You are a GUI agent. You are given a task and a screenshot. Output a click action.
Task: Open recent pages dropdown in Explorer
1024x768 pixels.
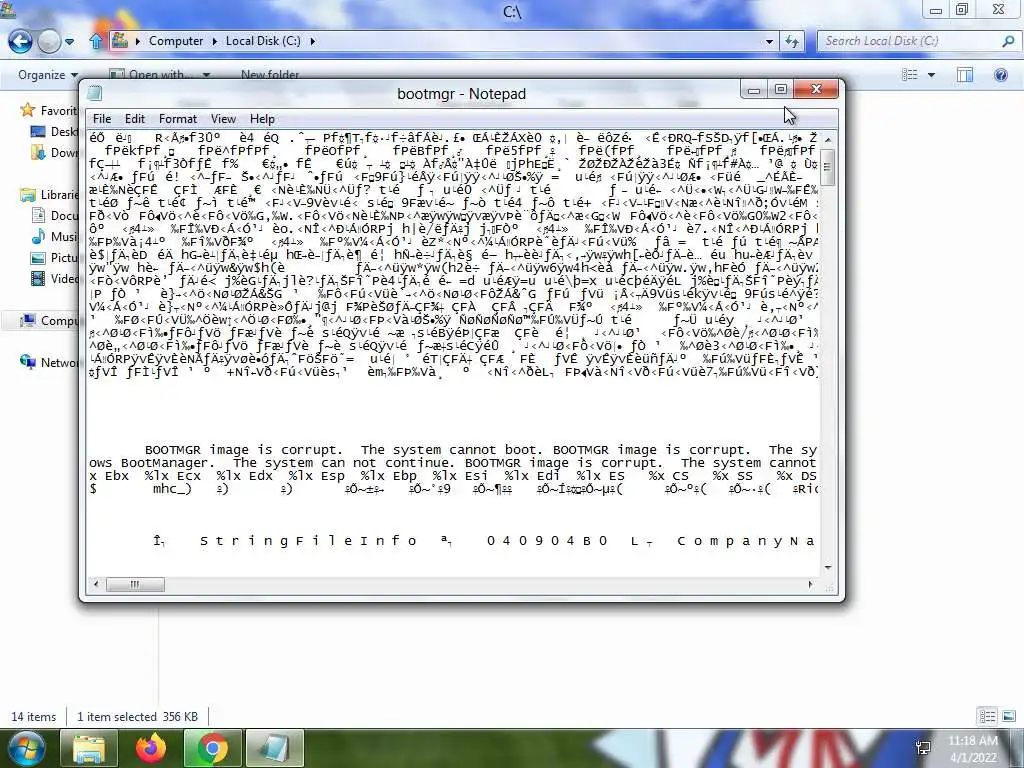pyautogui.click(x=69, y=42)
